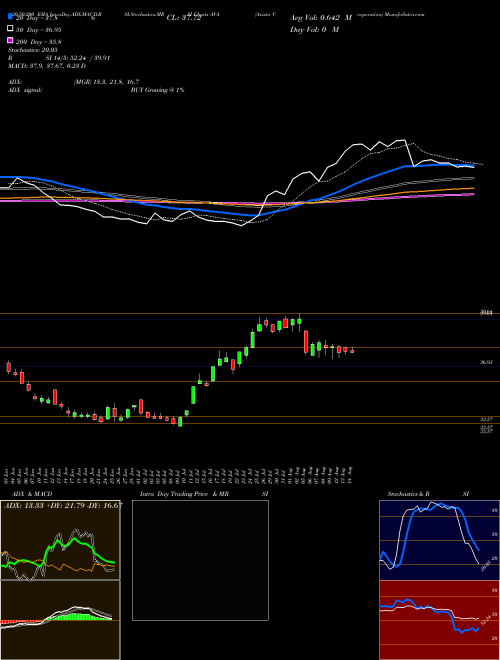Click the 'Stochastics: 29.03' reading

pyautogui.click(x=33, y=50)
